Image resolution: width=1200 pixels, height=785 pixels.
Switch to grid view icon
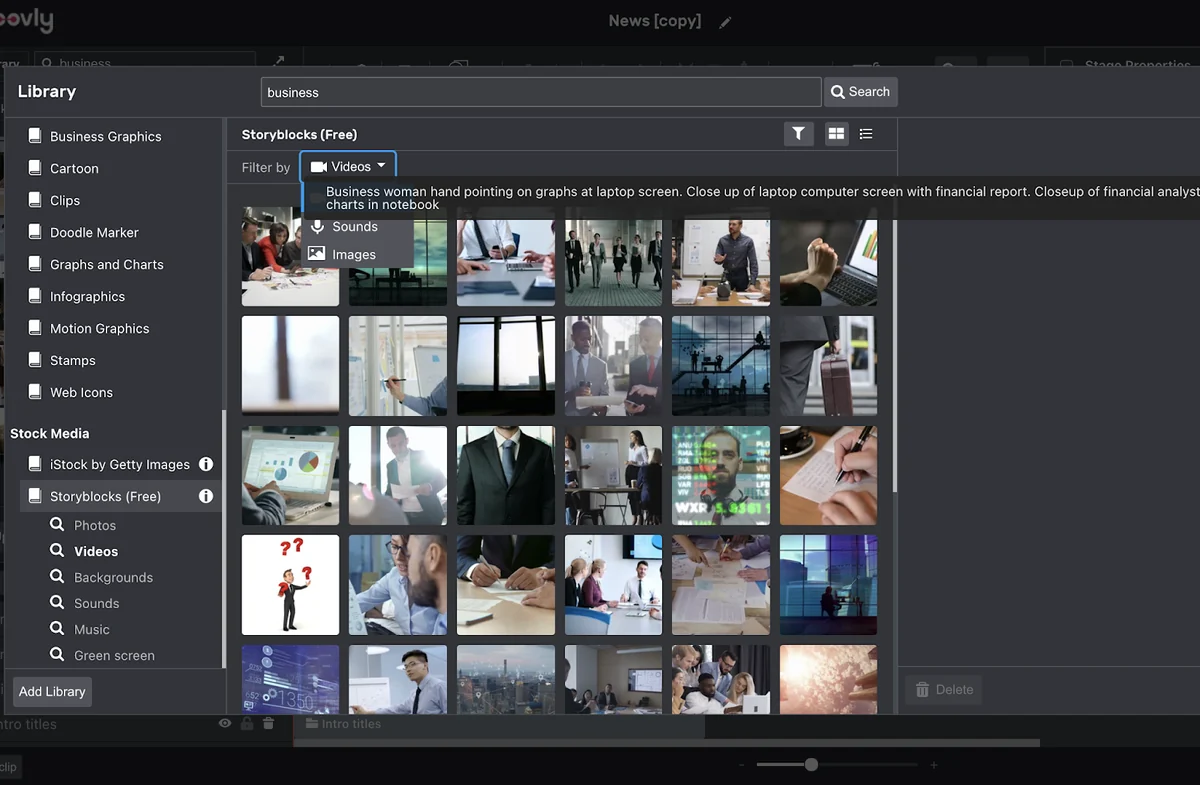tap(836, 133)
